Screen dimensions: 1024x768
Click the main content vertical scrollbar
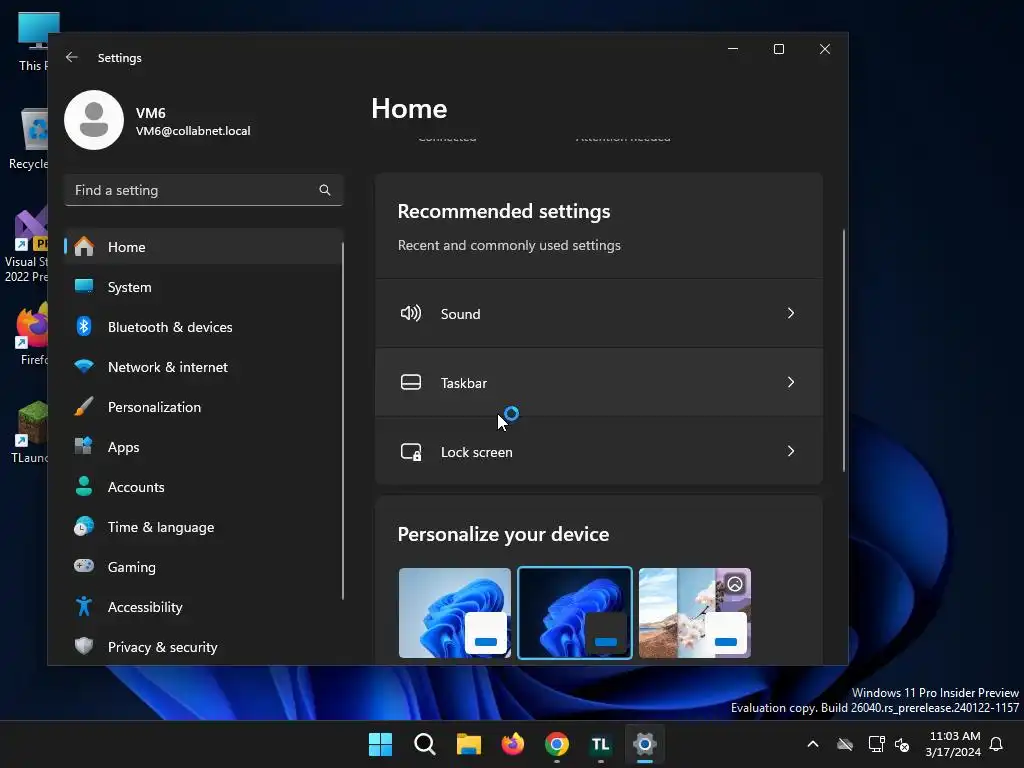[x=843, y=350]
